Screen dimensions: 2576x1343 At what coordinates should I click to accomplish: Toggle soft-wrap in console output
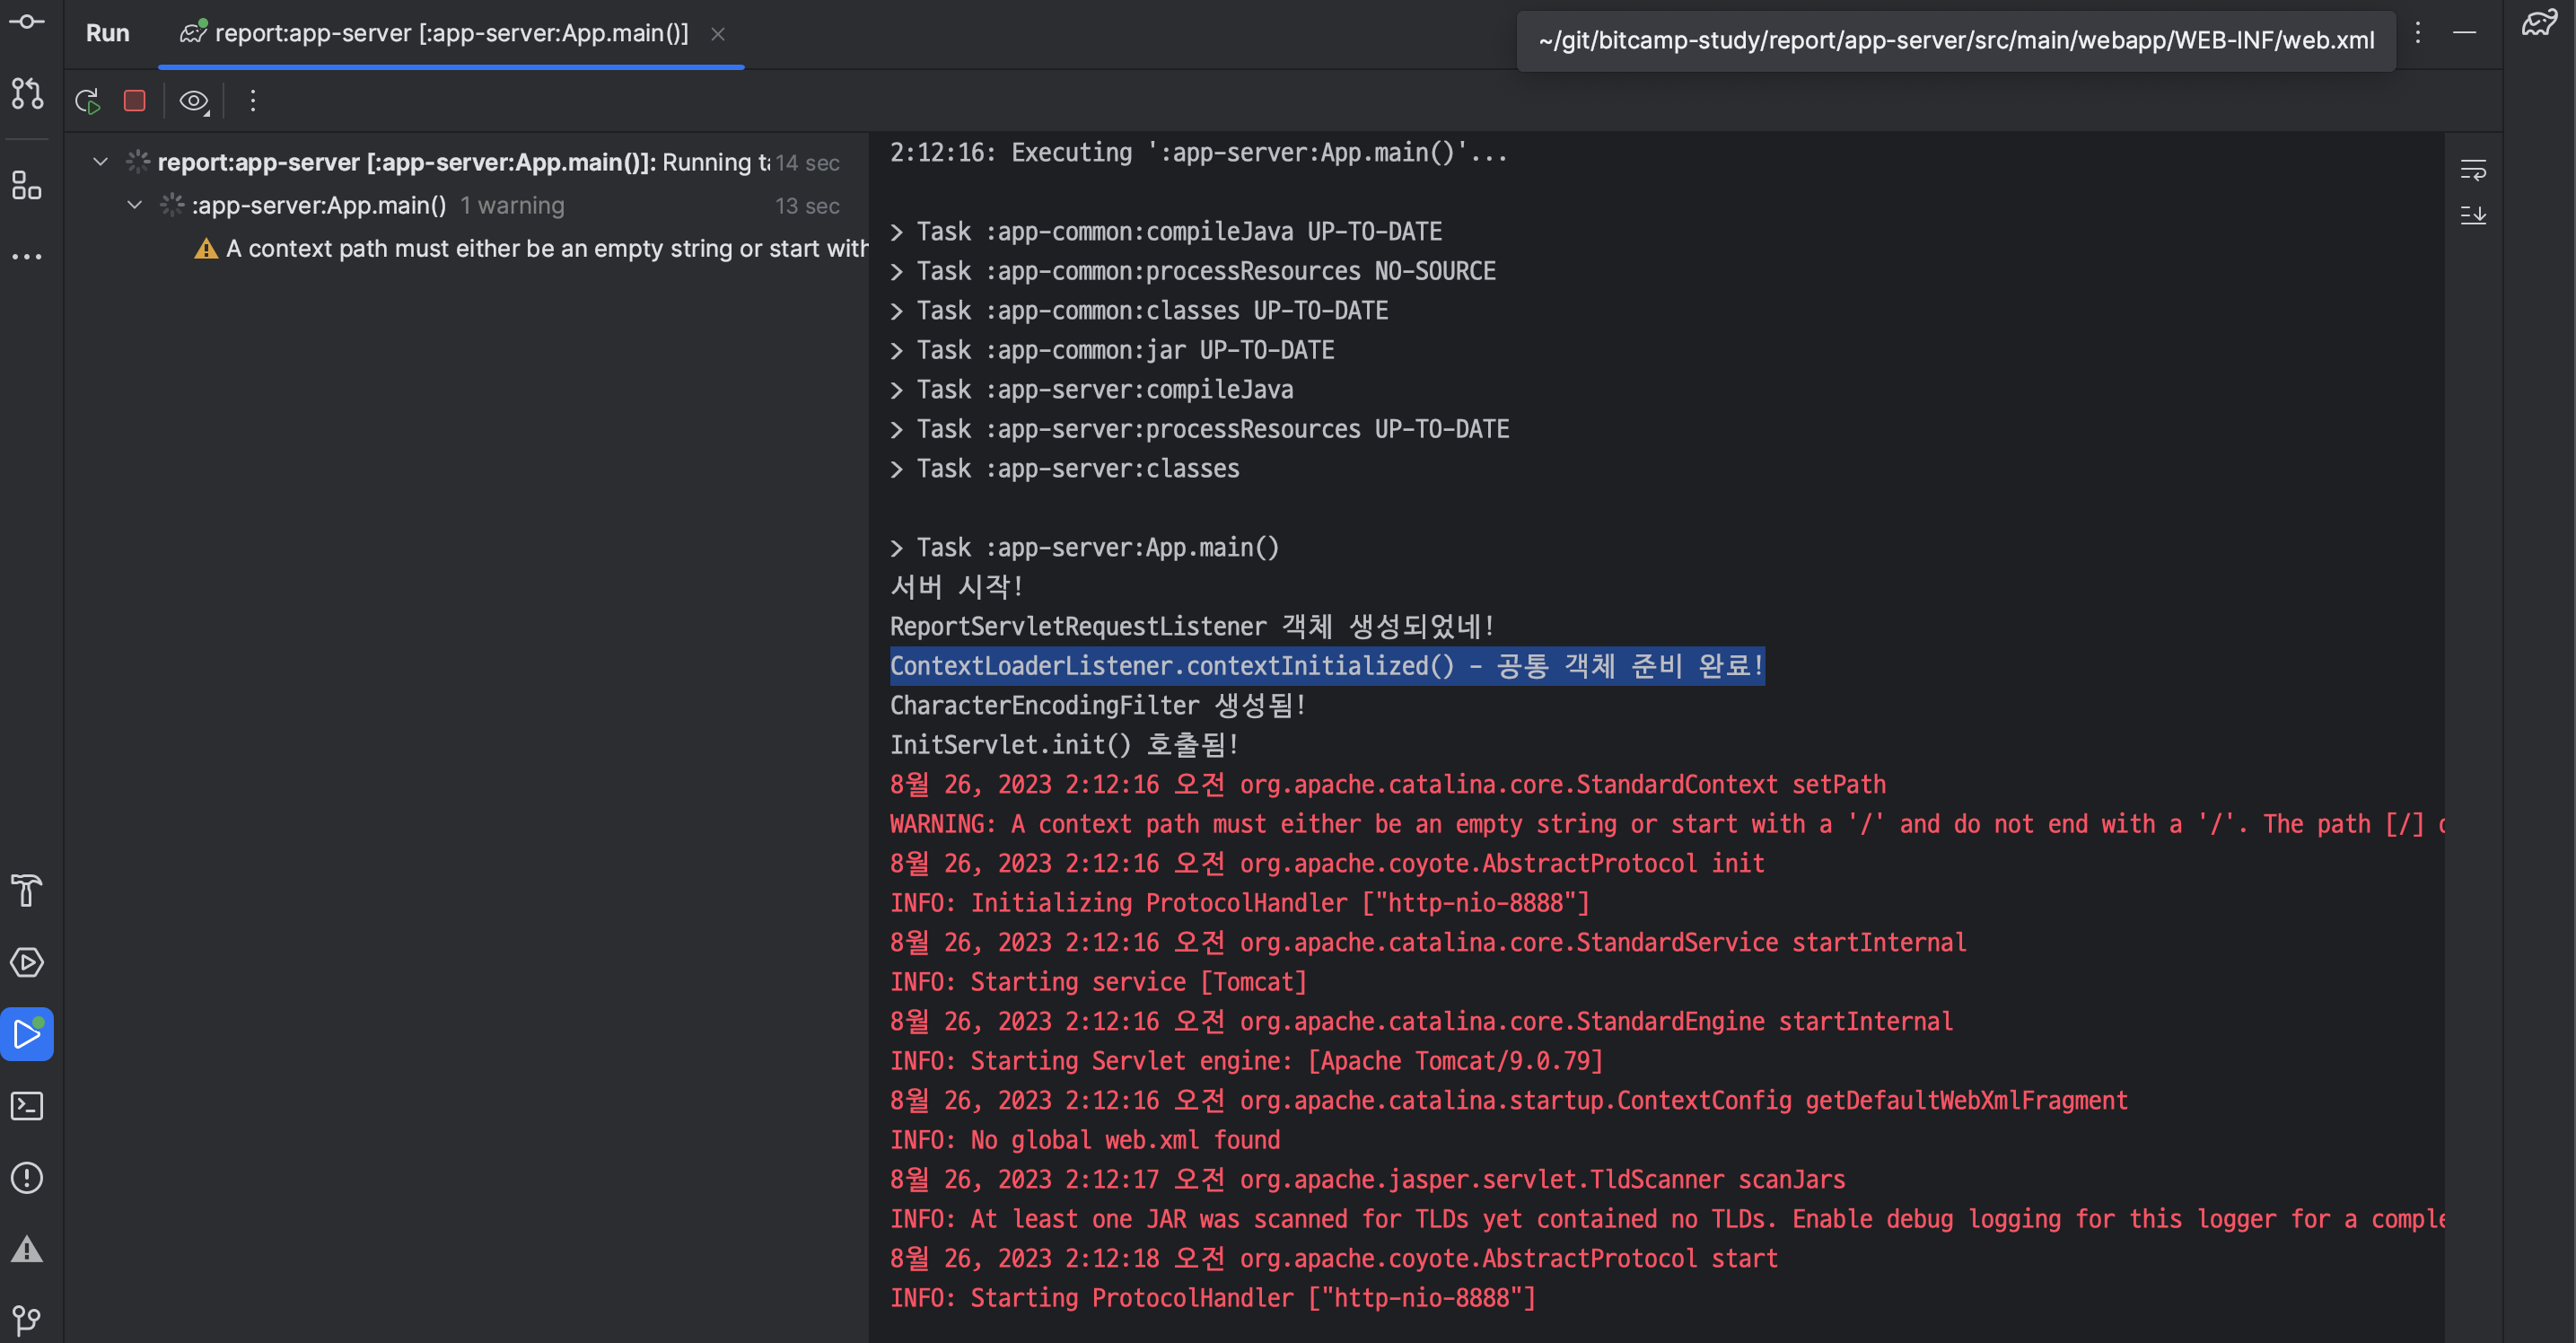coord(2473,171)
